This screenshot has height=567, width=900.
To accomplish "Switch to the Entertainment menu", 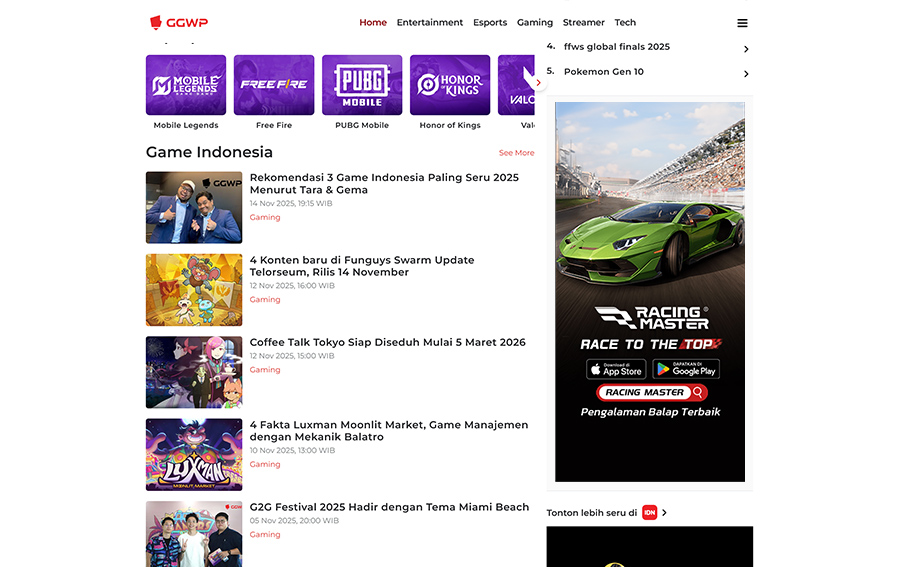I will (x=430, y=22).
